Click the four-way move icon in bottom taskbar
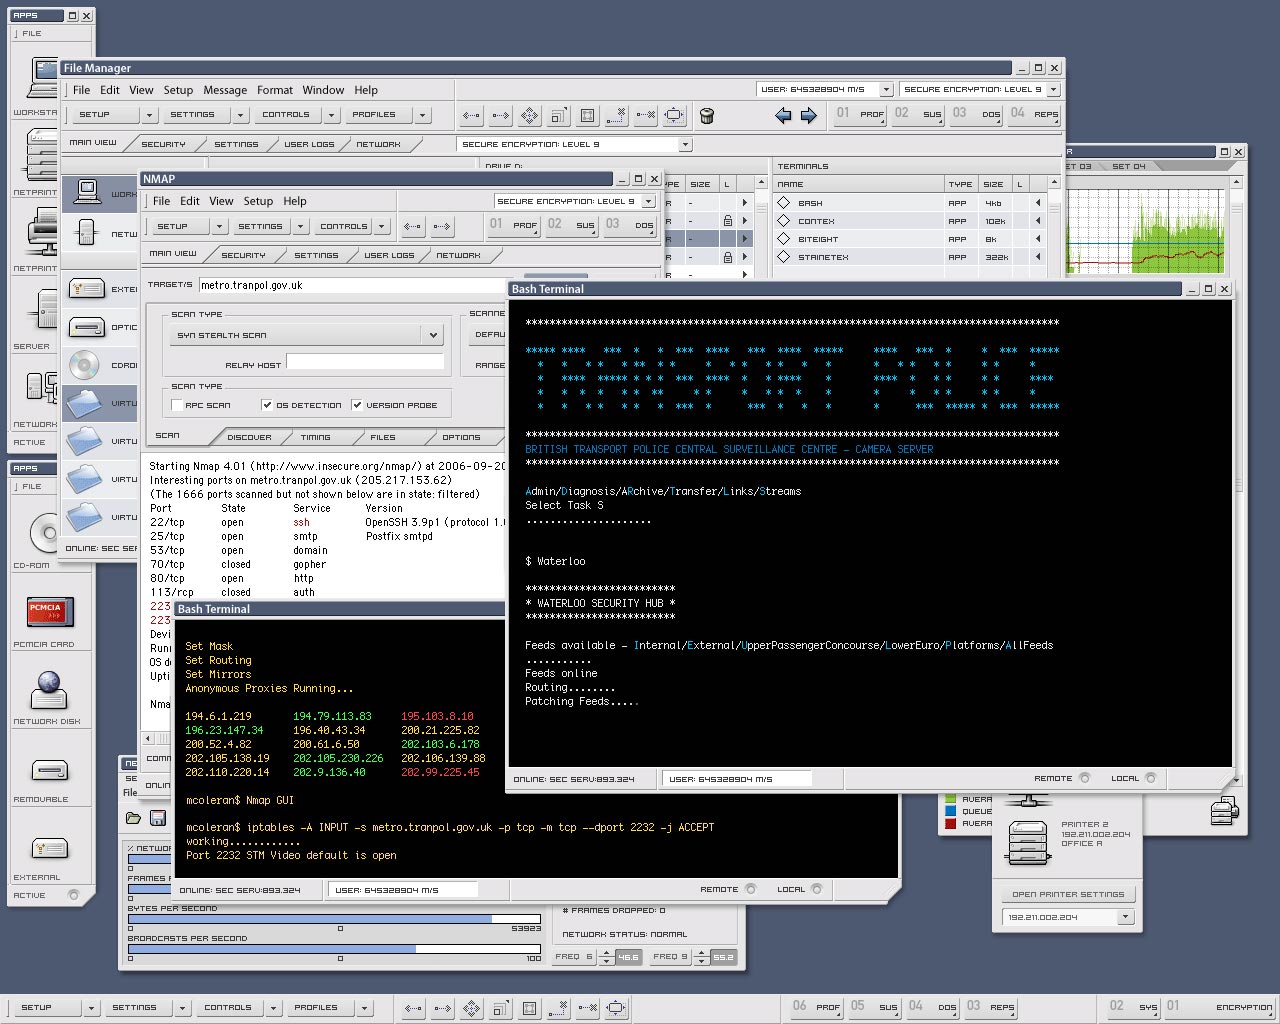This screenshot has height=1024, width=1280. (x=471, y=1008)
